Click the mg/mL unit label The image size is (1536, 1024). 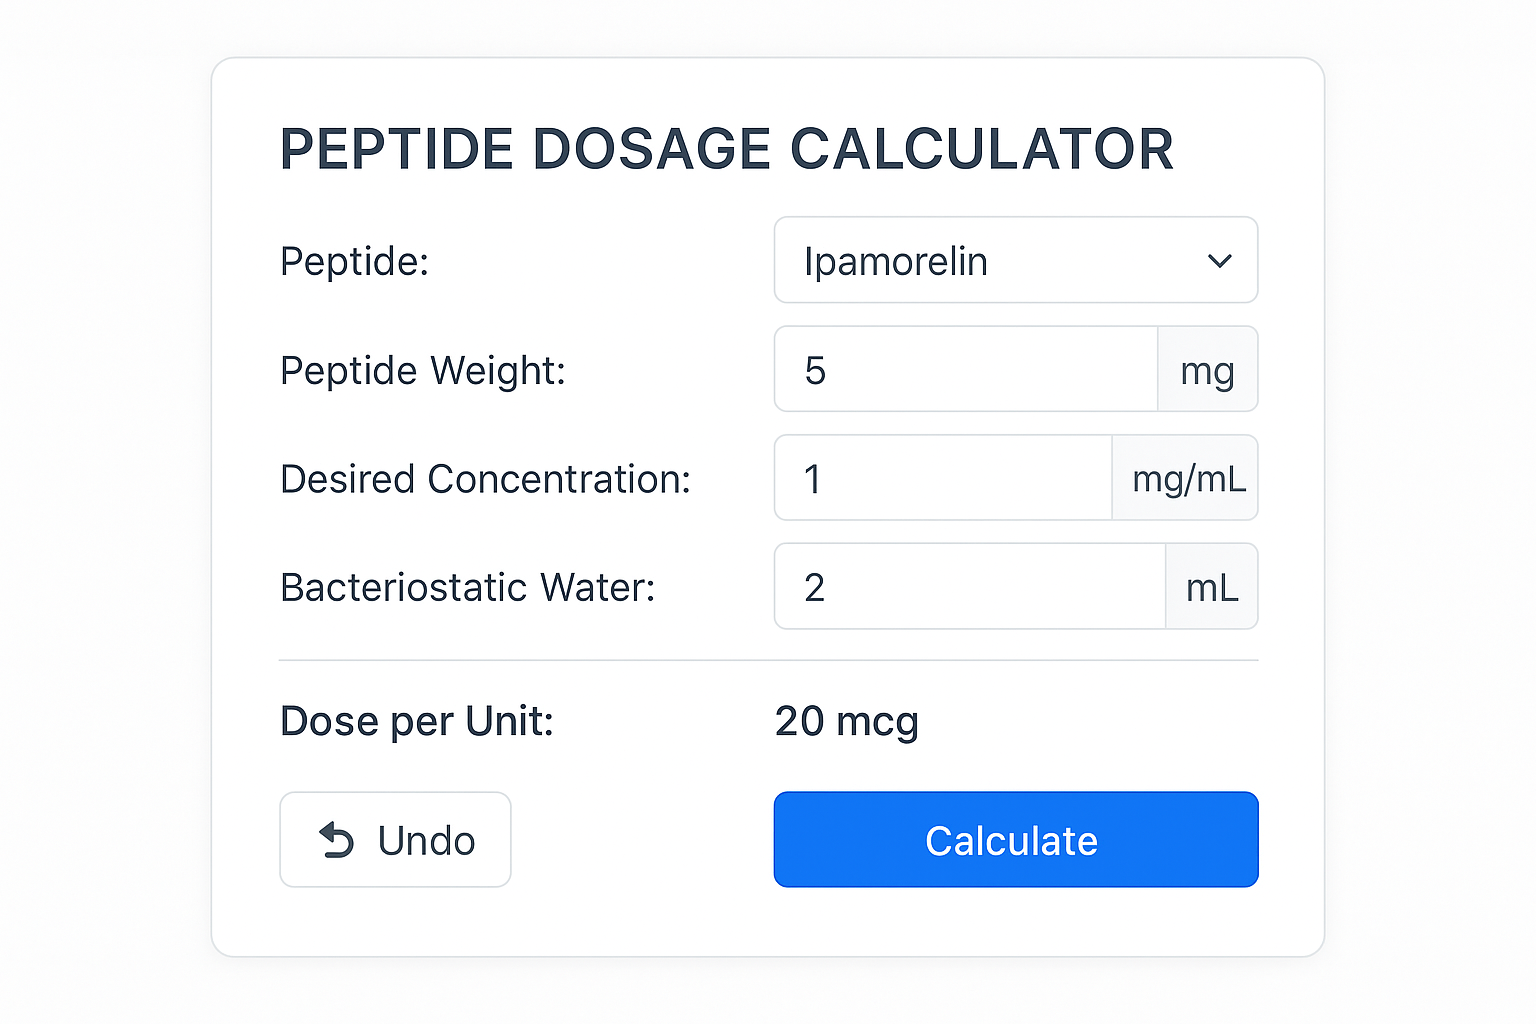click(1188, 478)
